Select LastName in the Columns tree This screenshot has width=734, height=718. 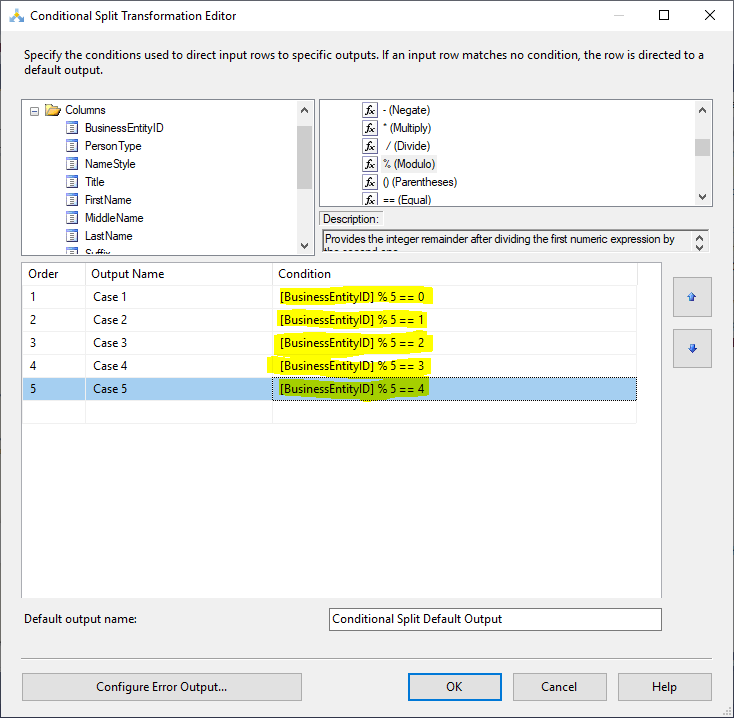click(109, 236)
